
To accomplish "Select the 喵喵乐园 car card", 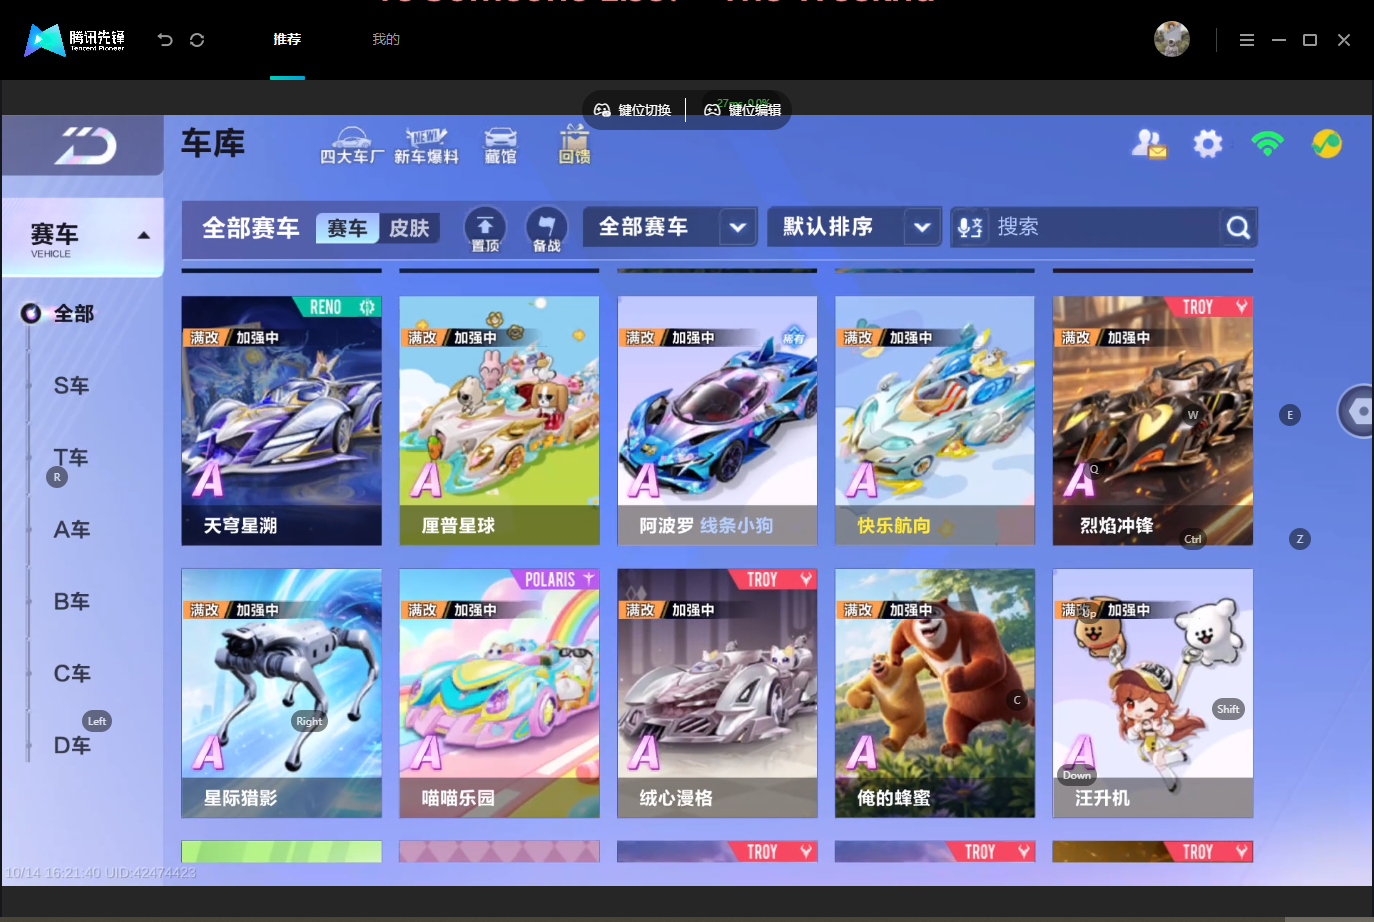I will pyautogui.click(x=499, y=694).
